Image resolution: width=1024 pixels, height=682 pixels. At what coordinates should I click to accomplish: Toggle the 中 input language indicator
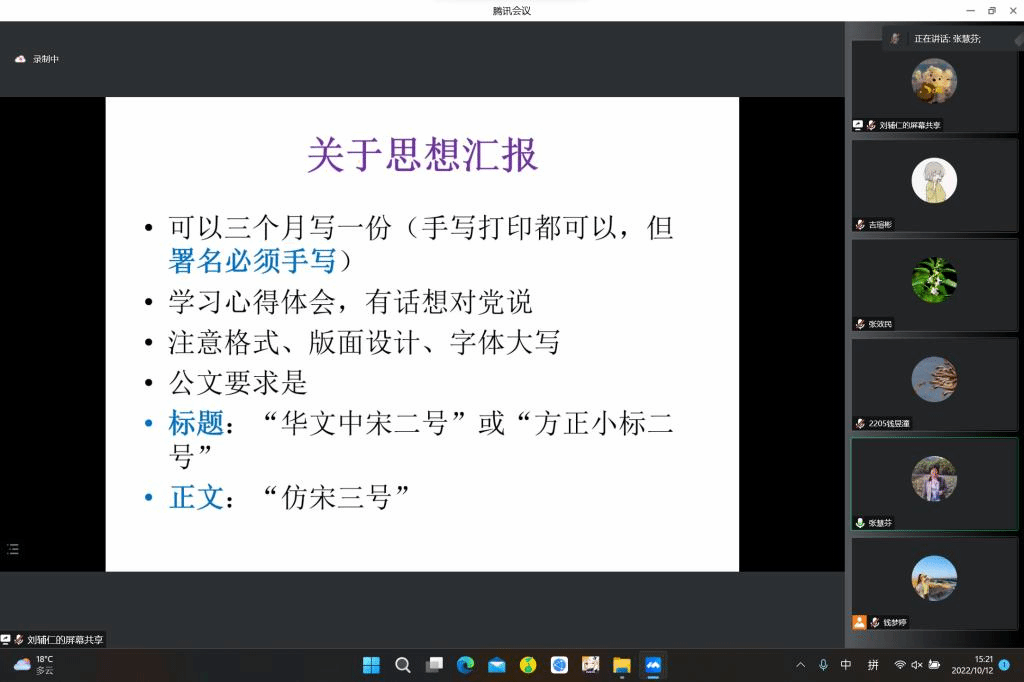[x=846, y=665]
